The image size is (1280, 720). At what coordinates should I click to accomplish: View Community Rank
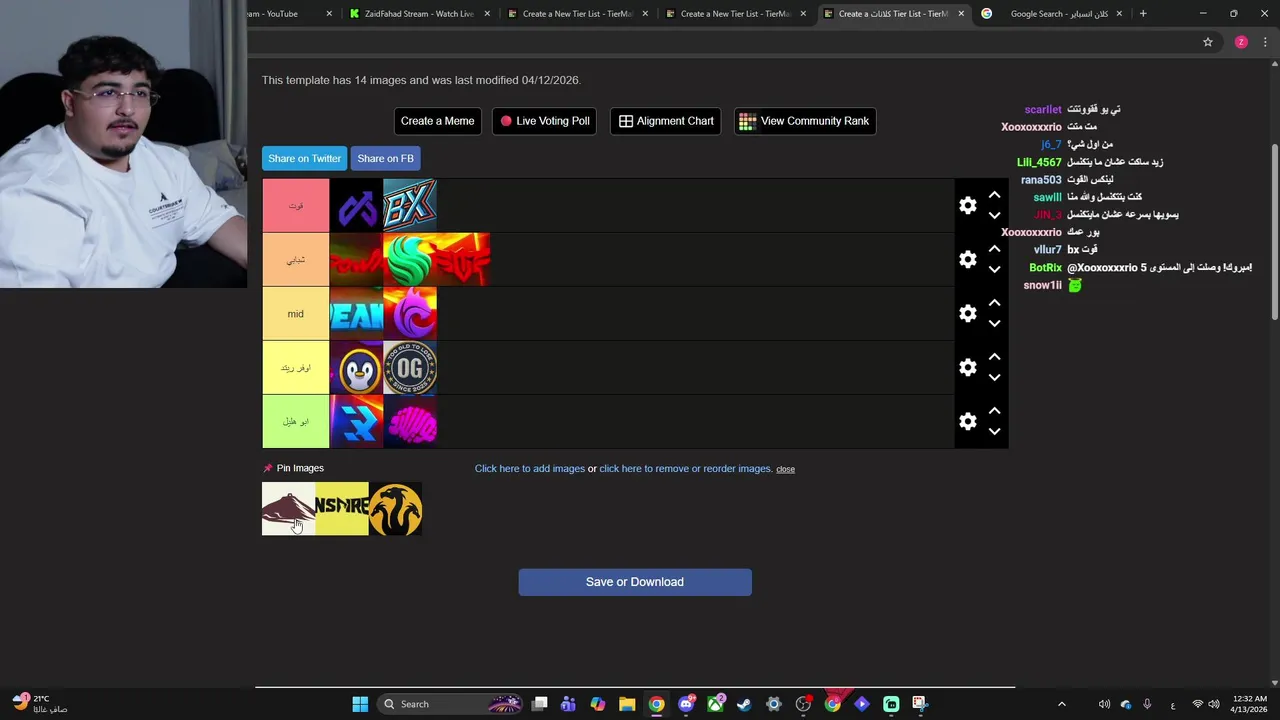804,121
